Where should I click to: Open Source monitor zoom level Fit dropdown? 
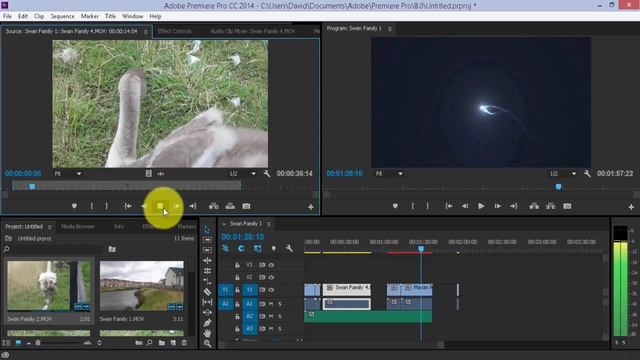click(x=68, y=173)
